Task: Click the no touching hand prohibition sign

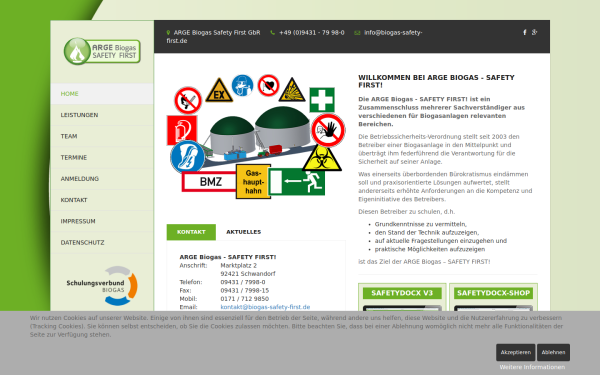Action: pyautogui.click(x=328, y=130)
